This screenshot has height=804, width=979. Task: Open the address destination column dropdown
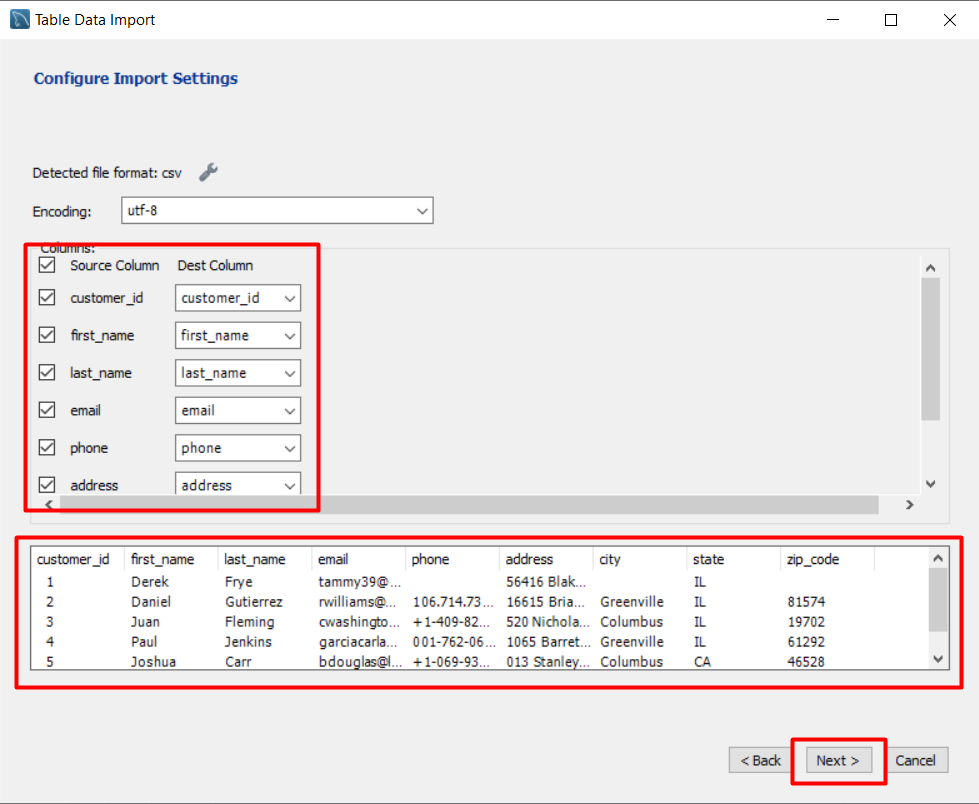[x=290, y=484]
